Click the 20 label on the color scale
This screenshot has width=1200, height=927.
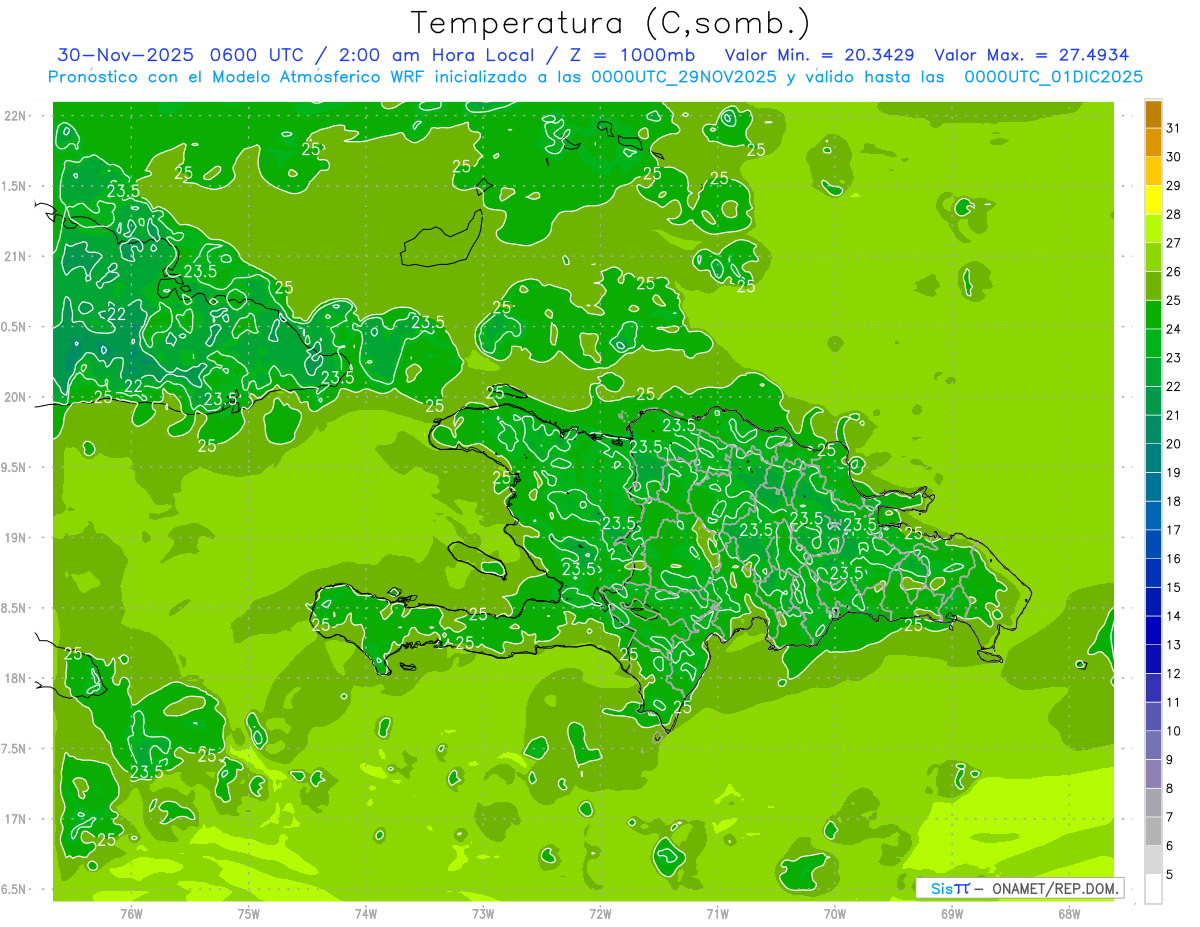tap(1174, 444)
